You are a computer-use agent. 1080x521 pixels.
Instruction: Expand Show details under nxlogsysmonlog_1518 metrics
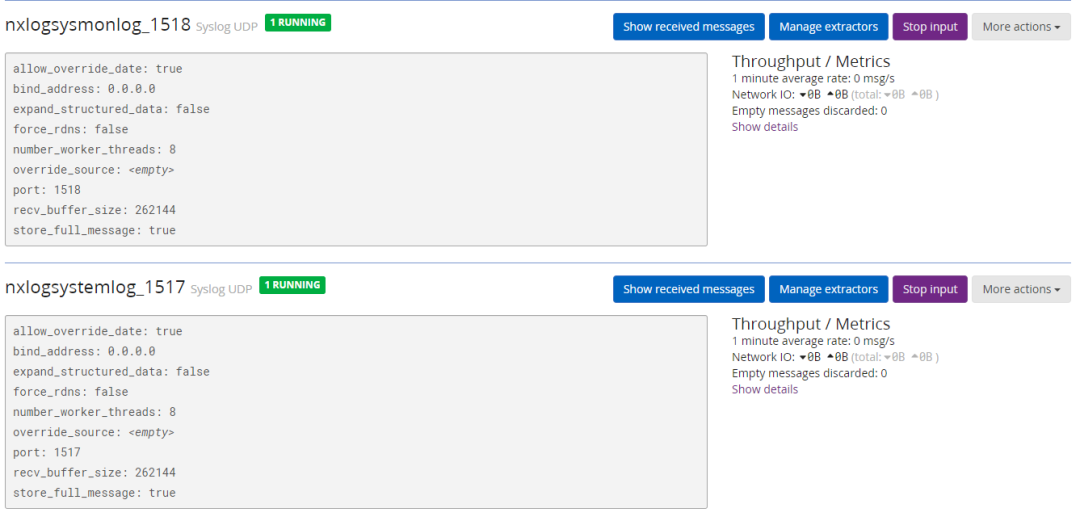(x=764, y=127)
